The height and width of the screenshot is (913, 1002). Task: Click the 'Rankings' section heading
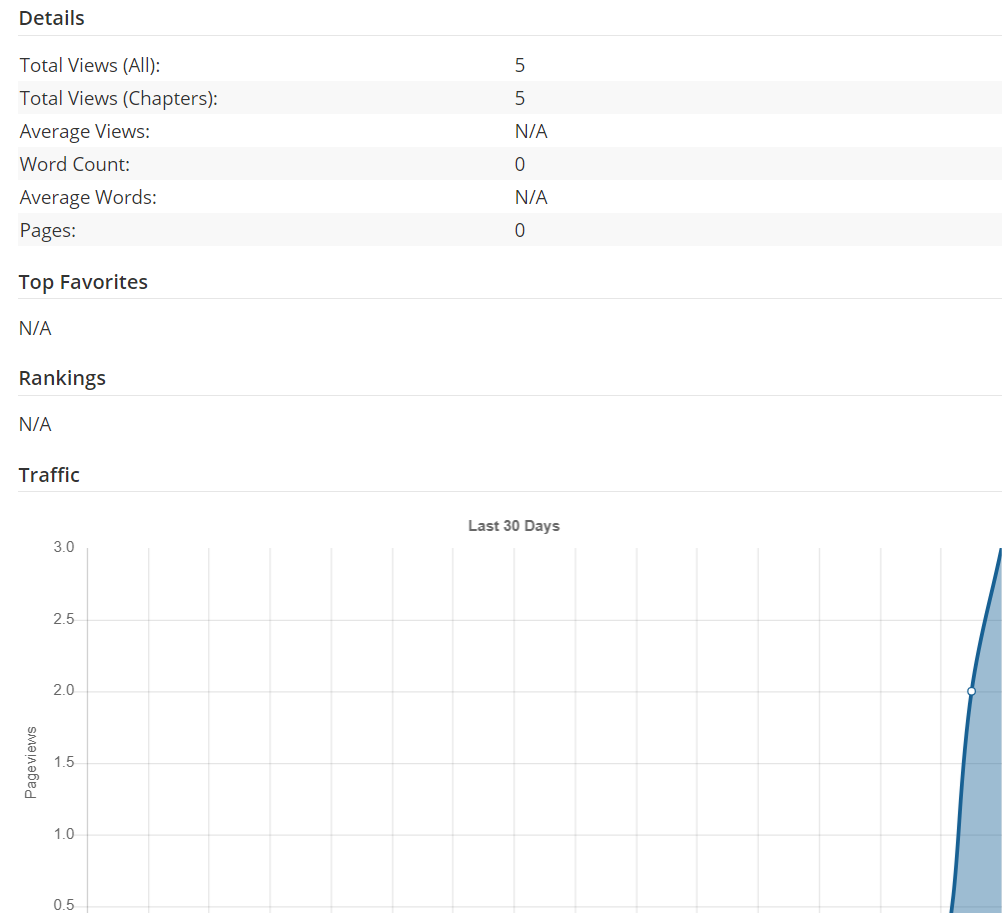[62, 378]
